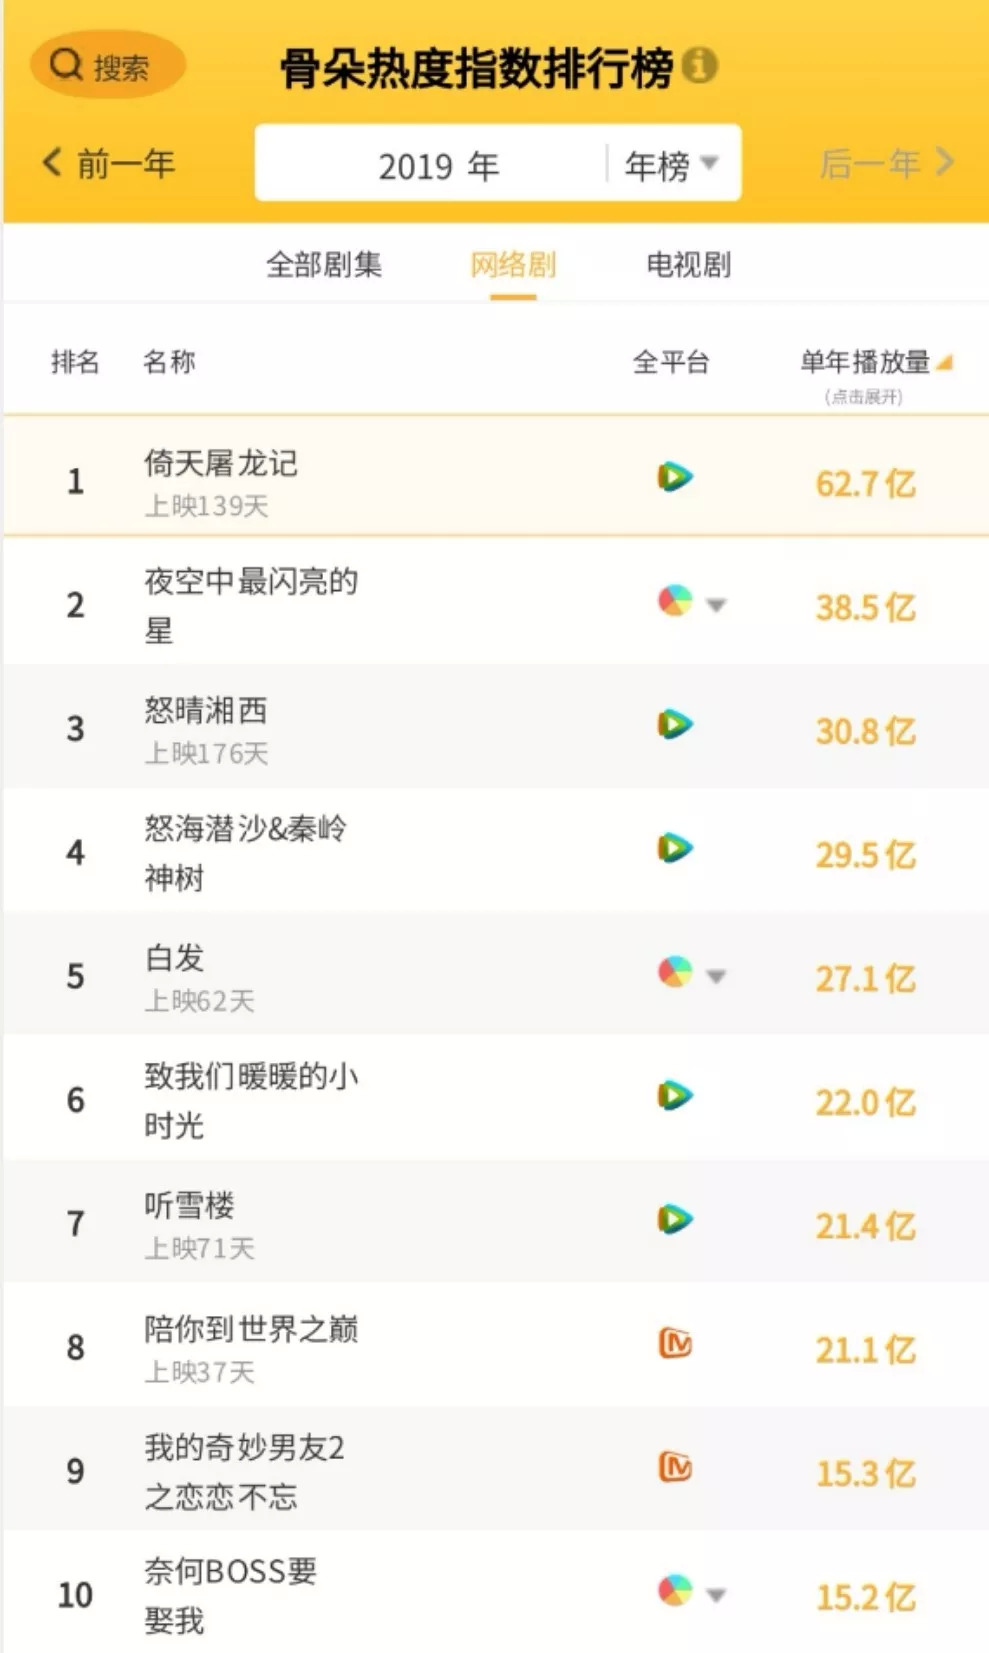Select the 网络剧 tab
Image resolution: width=989 pixels, height=1653 pixels.
[x=513, y=265]
